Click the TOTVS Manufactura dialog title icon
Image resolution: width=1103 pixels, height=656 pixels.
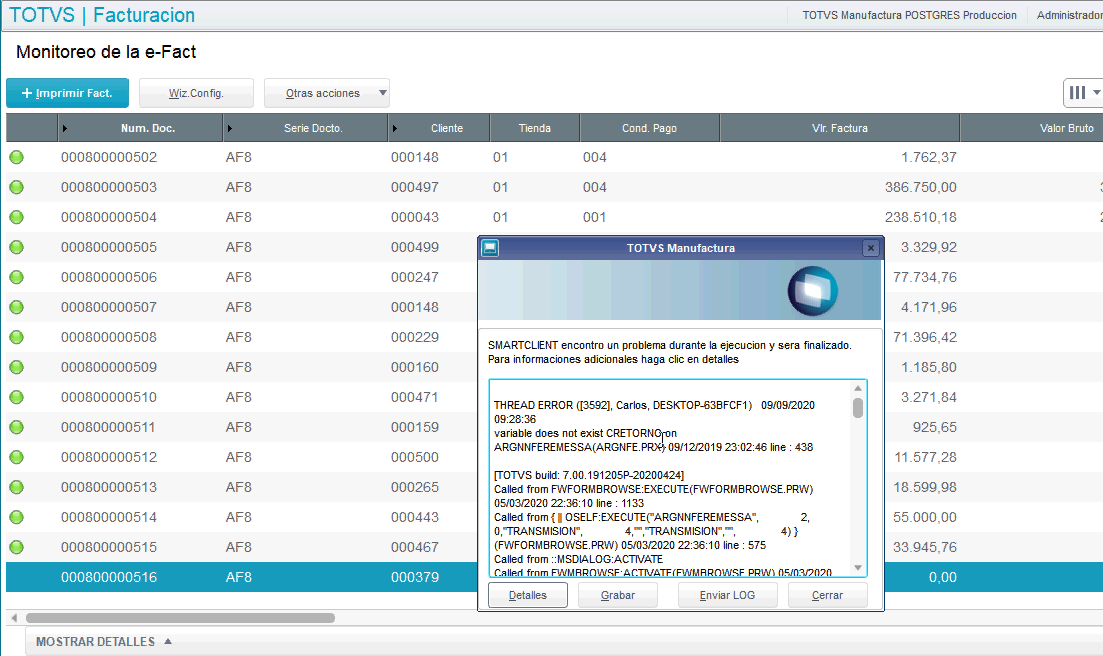tap(490, 248)
